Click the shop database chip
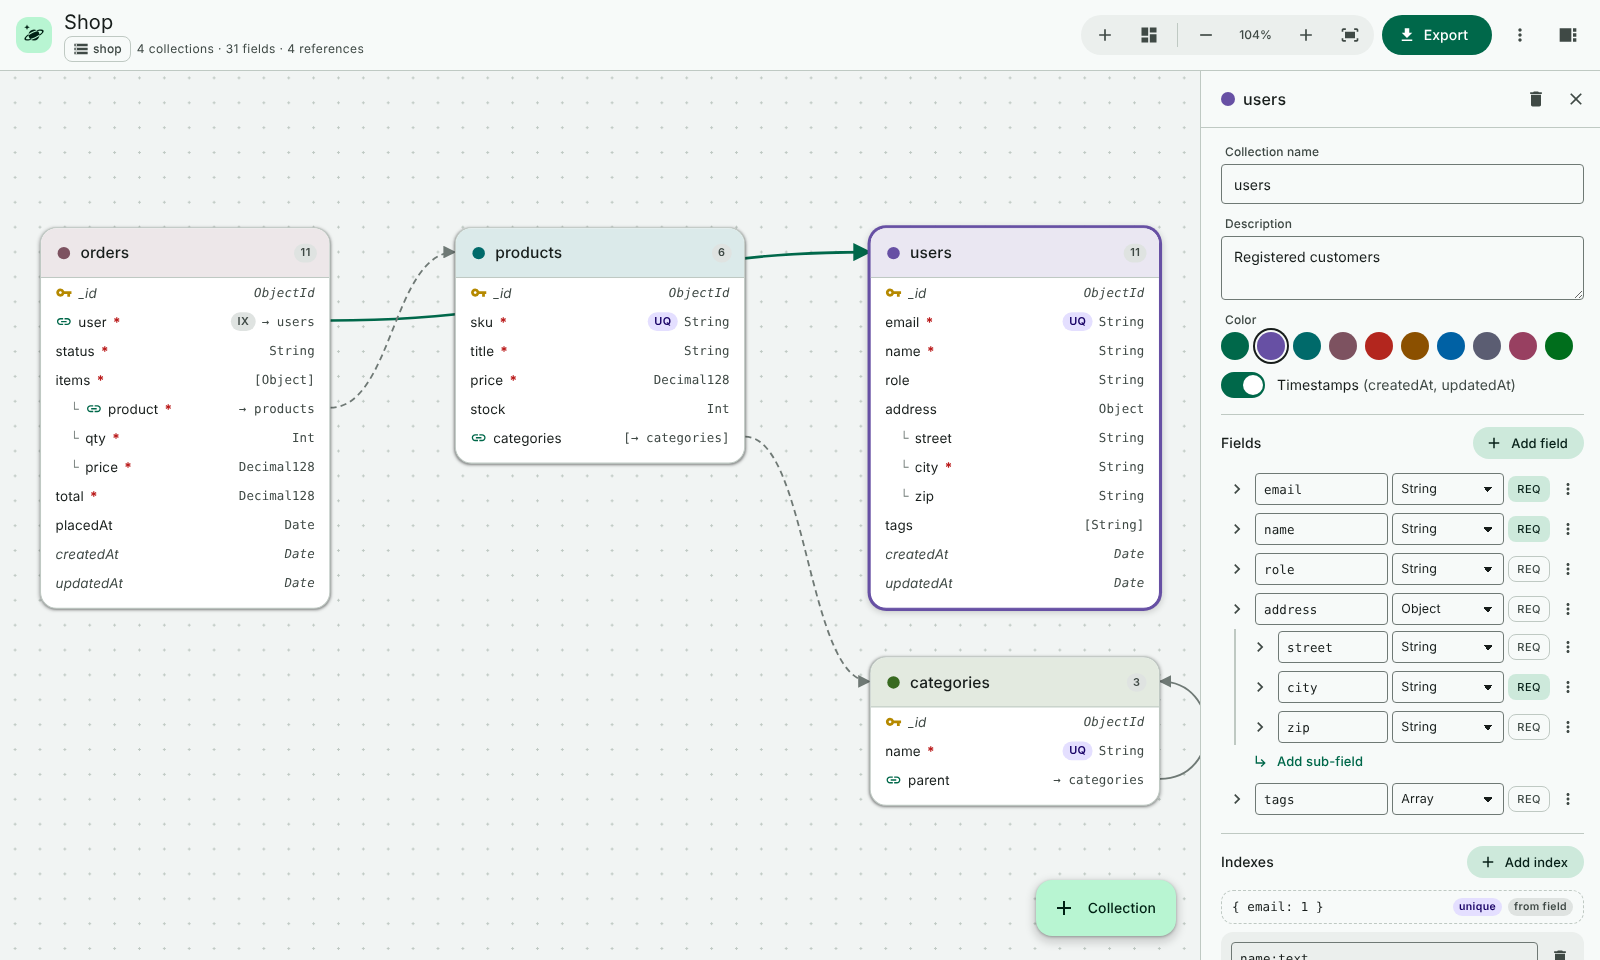1600x960 pixels. pos(97,49)
